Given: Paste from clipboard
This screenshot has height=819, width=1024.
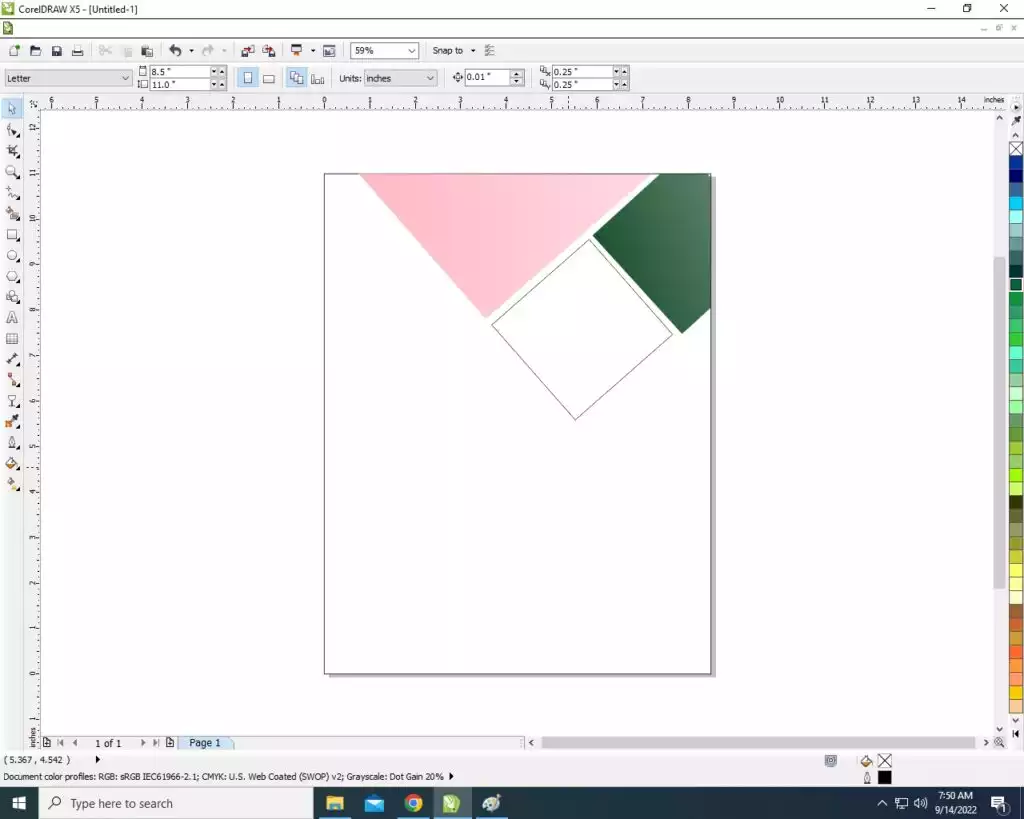Looking at the screenshot, I should pyautogui.click(x=147, y=50).
